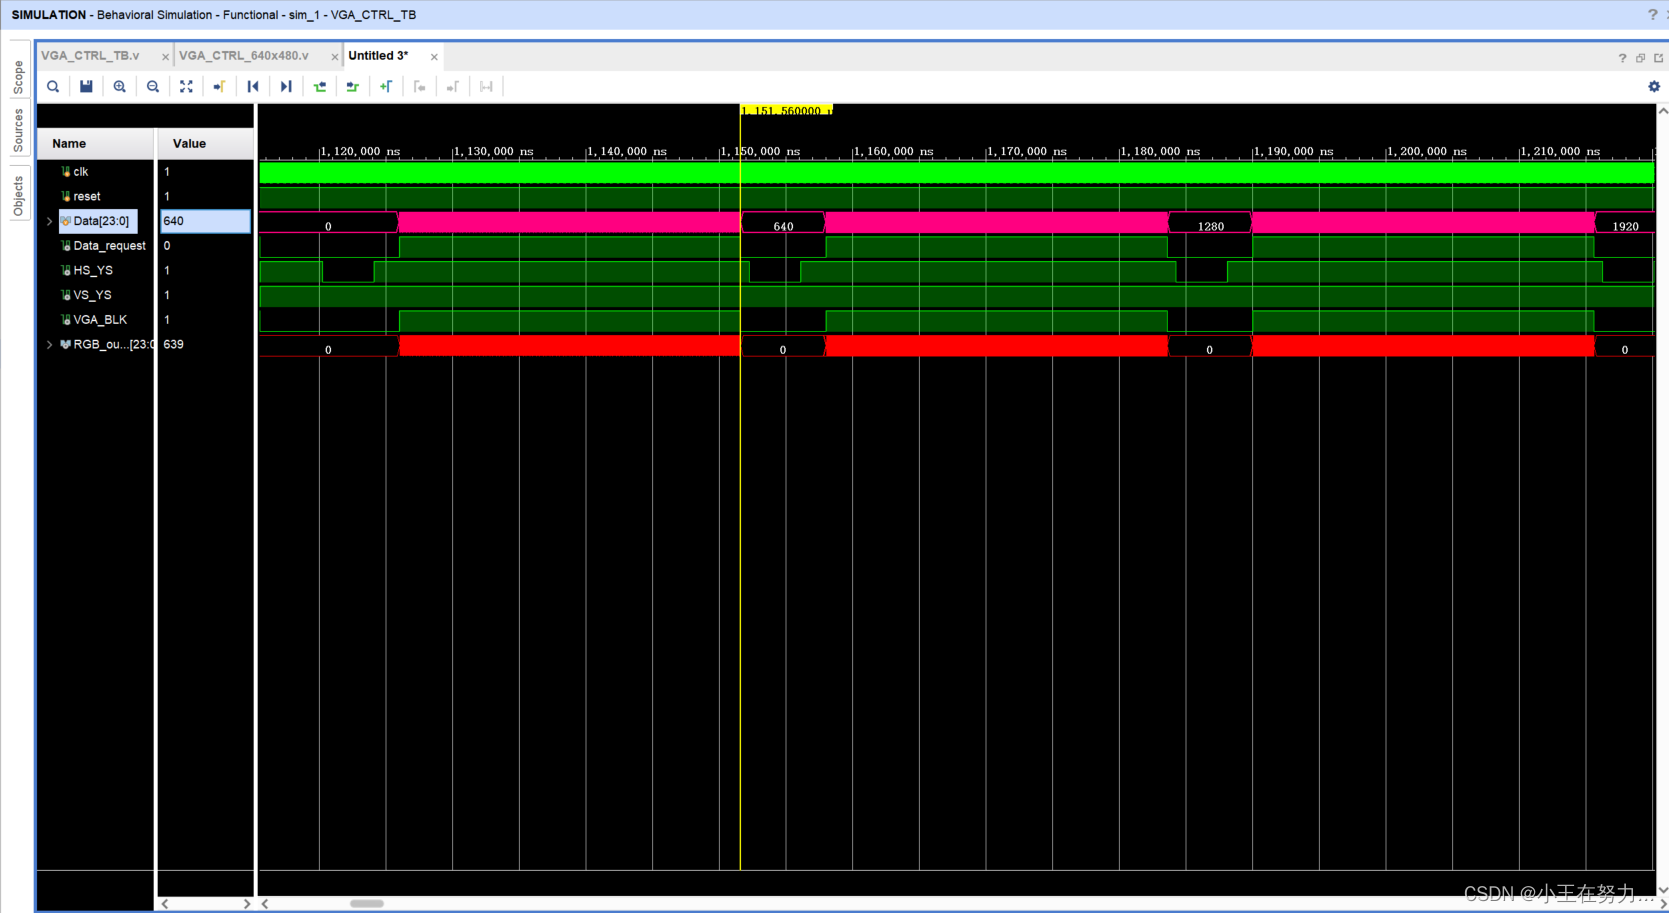Jump to the waveform end time
This screenshot has width=1669, height=913.
[x=286, y=87]
